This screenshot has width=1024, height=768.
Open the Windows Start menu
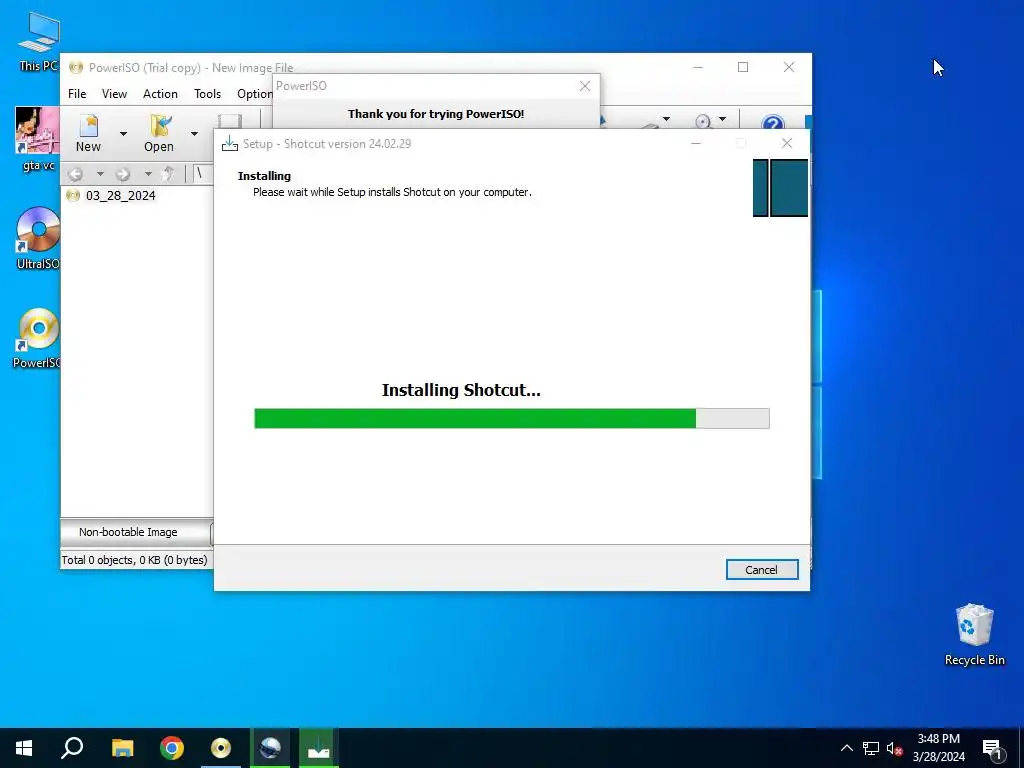coord(24,748)
